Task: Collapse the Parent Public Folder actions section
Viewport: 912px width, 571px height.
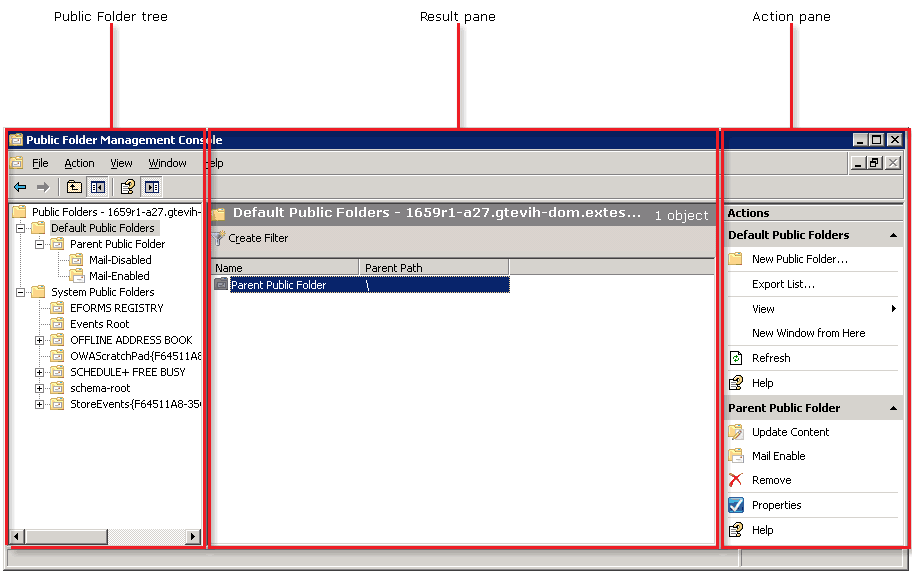Action: tap(893, 408)
